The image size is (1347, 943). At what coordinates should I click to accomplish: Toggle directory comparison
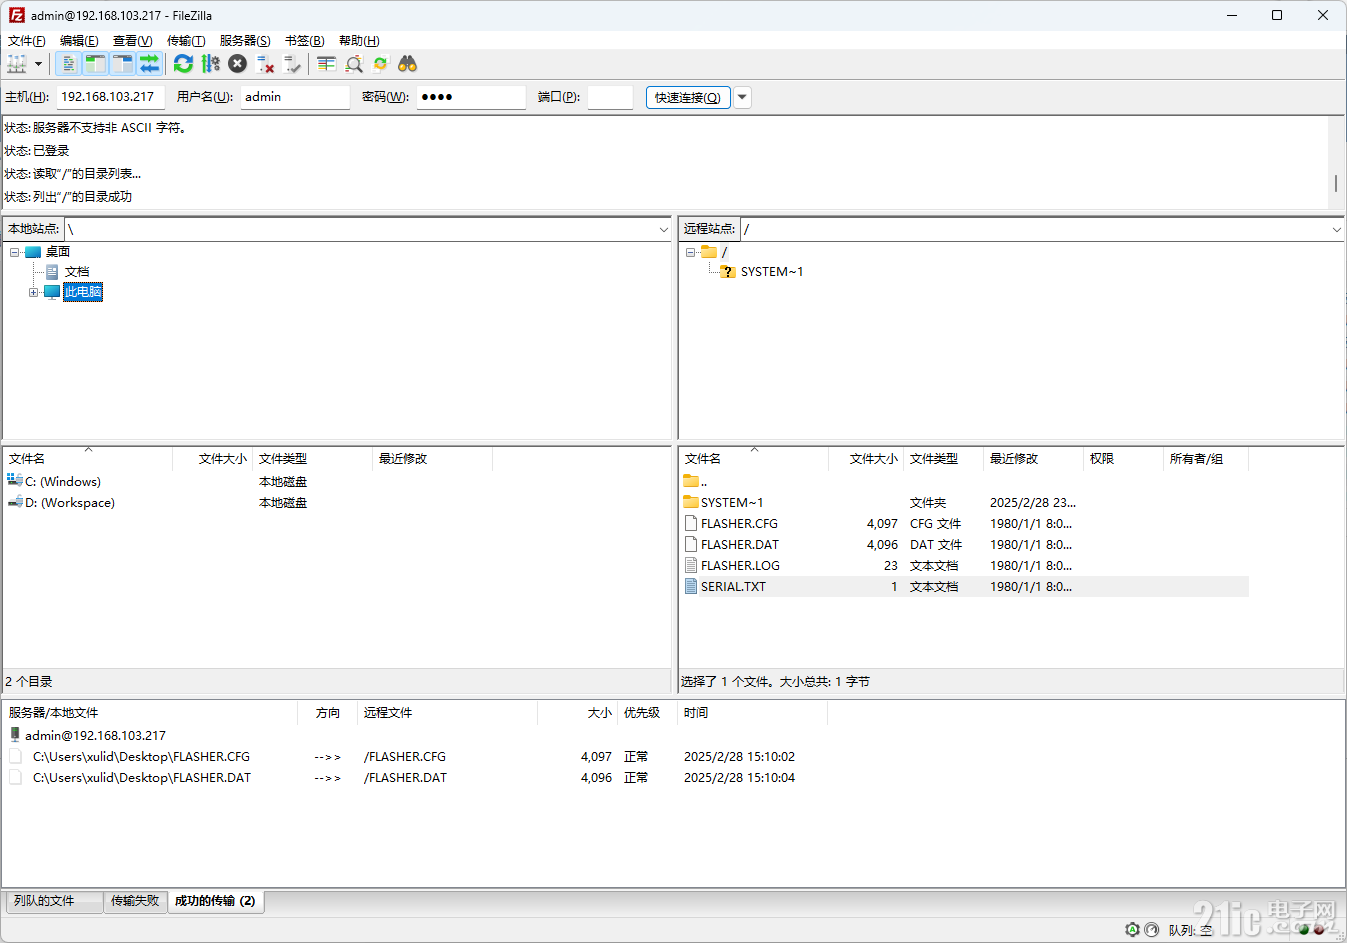click(353, 64)
